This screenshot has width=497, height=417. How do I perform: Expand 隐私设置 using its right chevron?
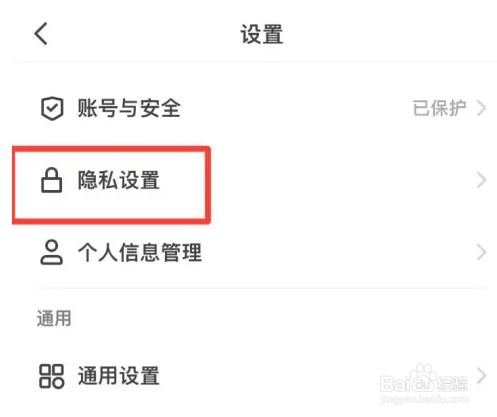tap(481, 180)
